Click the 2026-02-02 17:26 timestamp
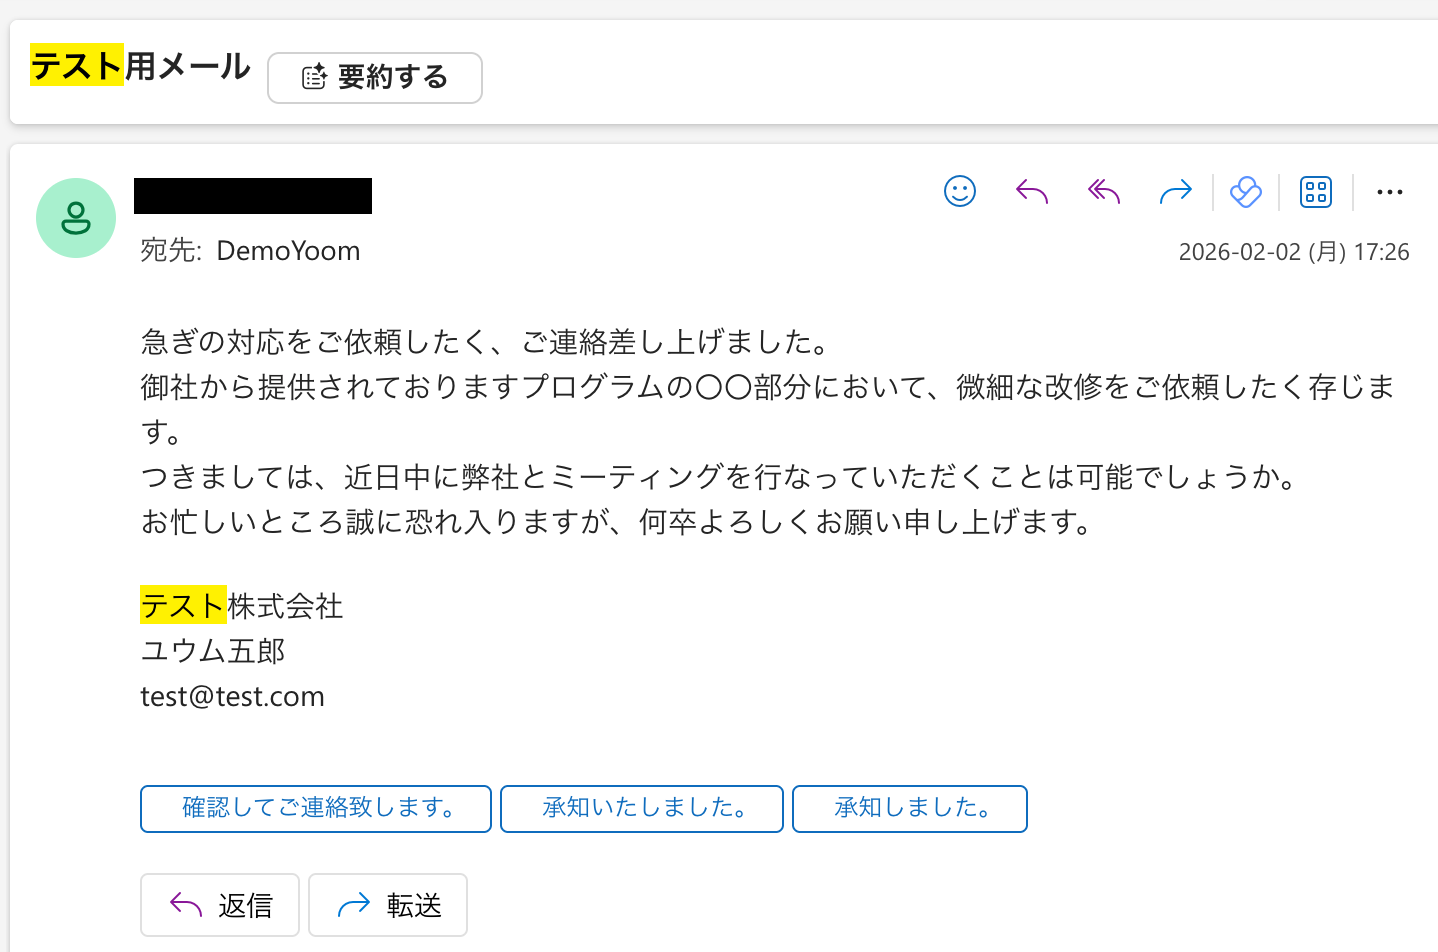The height and width of the screenshot is (952, 1438). pyautogui.click(x=1294, y=252)
